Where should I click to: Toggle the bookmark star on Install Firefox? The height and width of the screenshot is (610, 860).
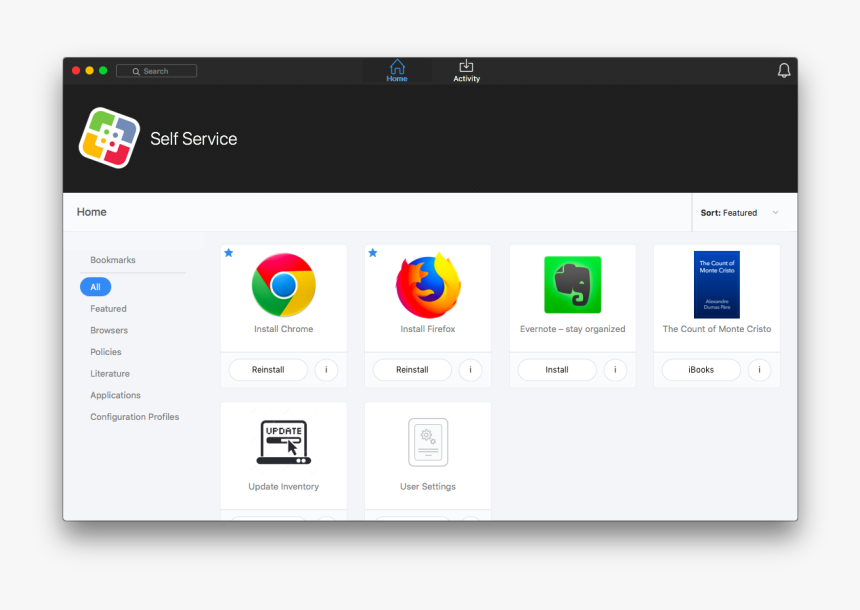point(373,253)
